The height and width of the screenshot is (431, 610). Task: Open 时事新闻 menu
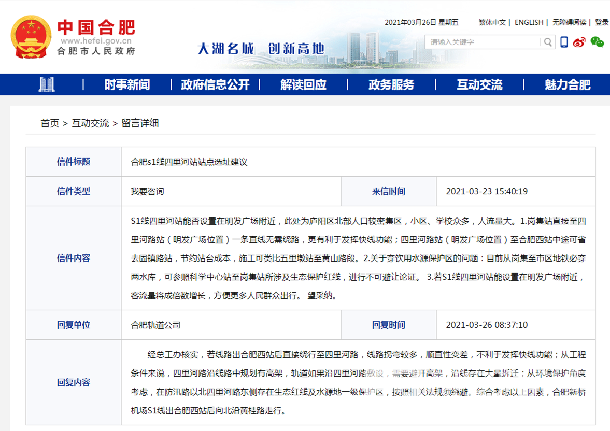(127, 84)
